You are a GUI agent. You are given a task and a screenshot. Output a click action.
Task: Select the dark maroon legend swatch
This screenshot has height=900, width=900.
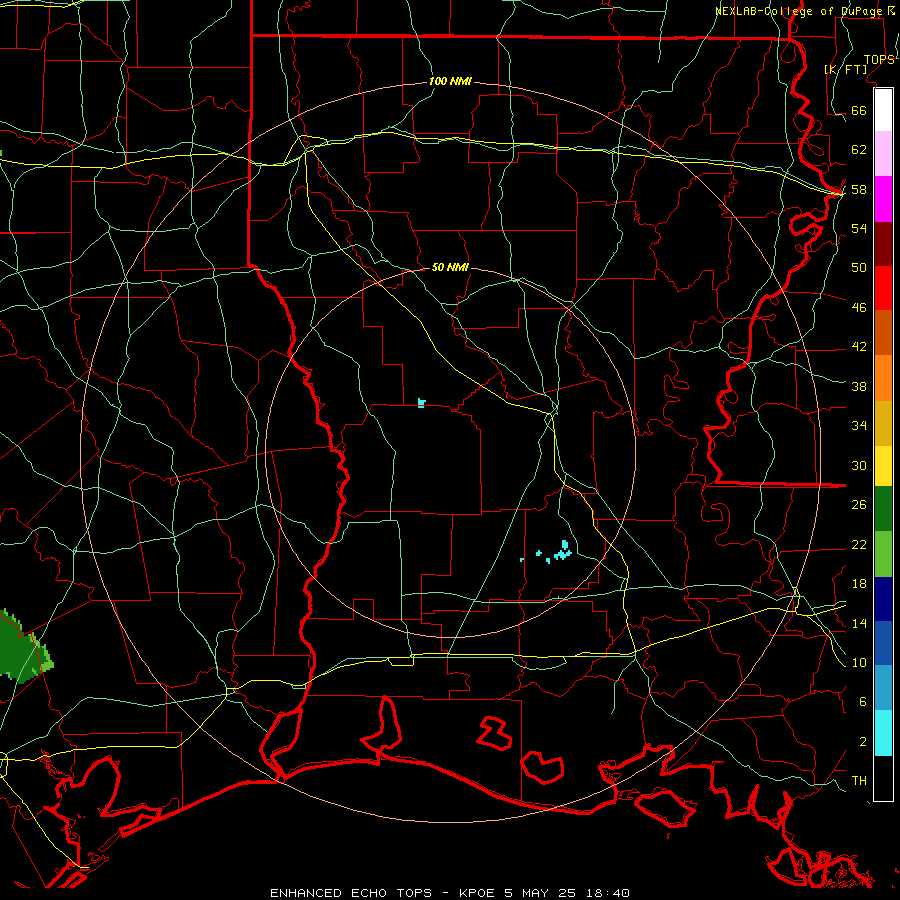pos(883,245)
